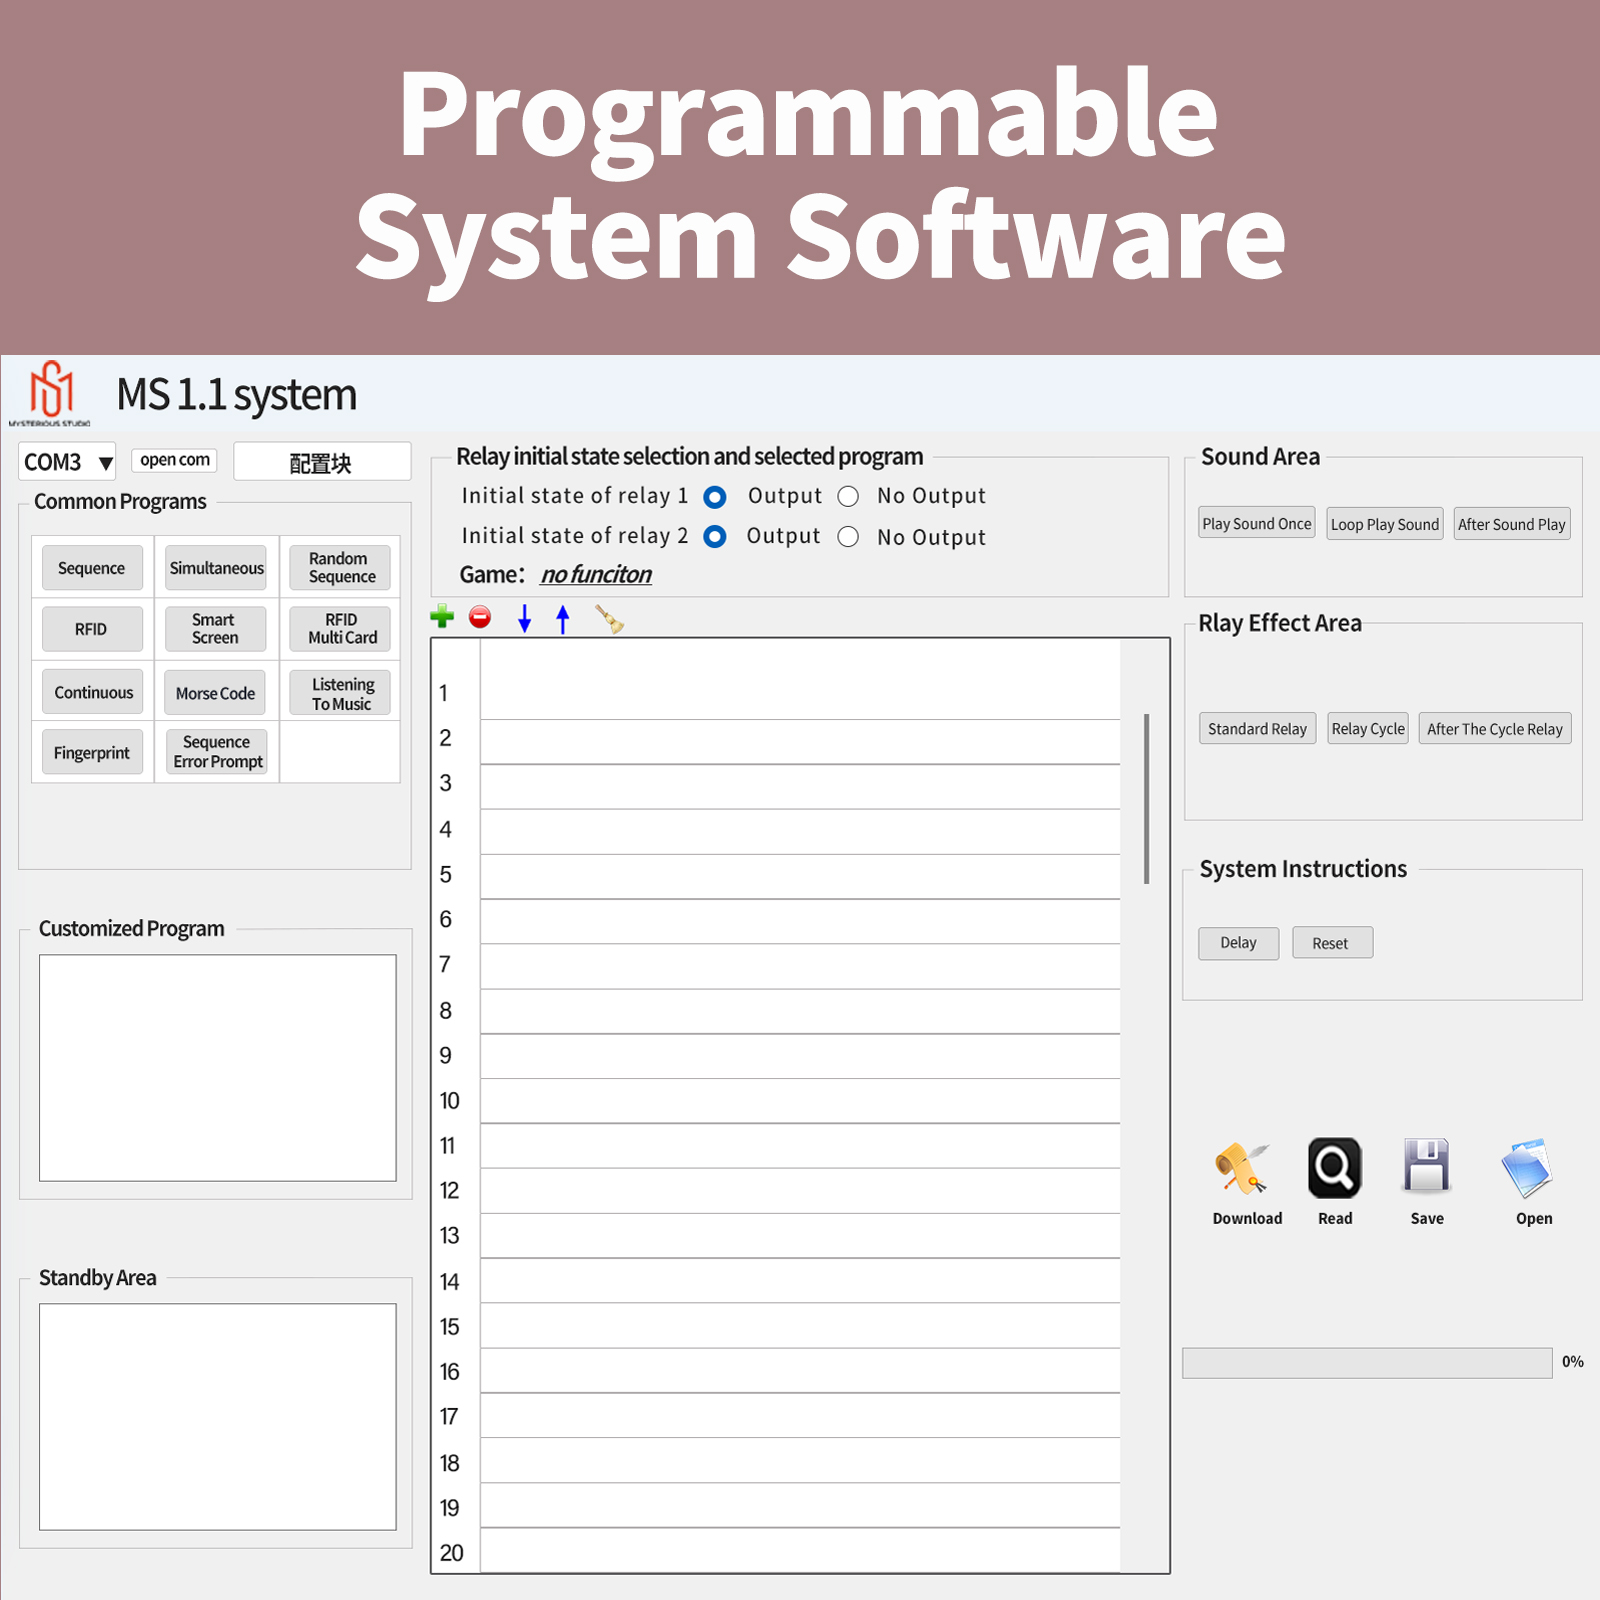The image size is (1600, 1600).
Task: Click the no funciton game link
Action: (596, 575)
